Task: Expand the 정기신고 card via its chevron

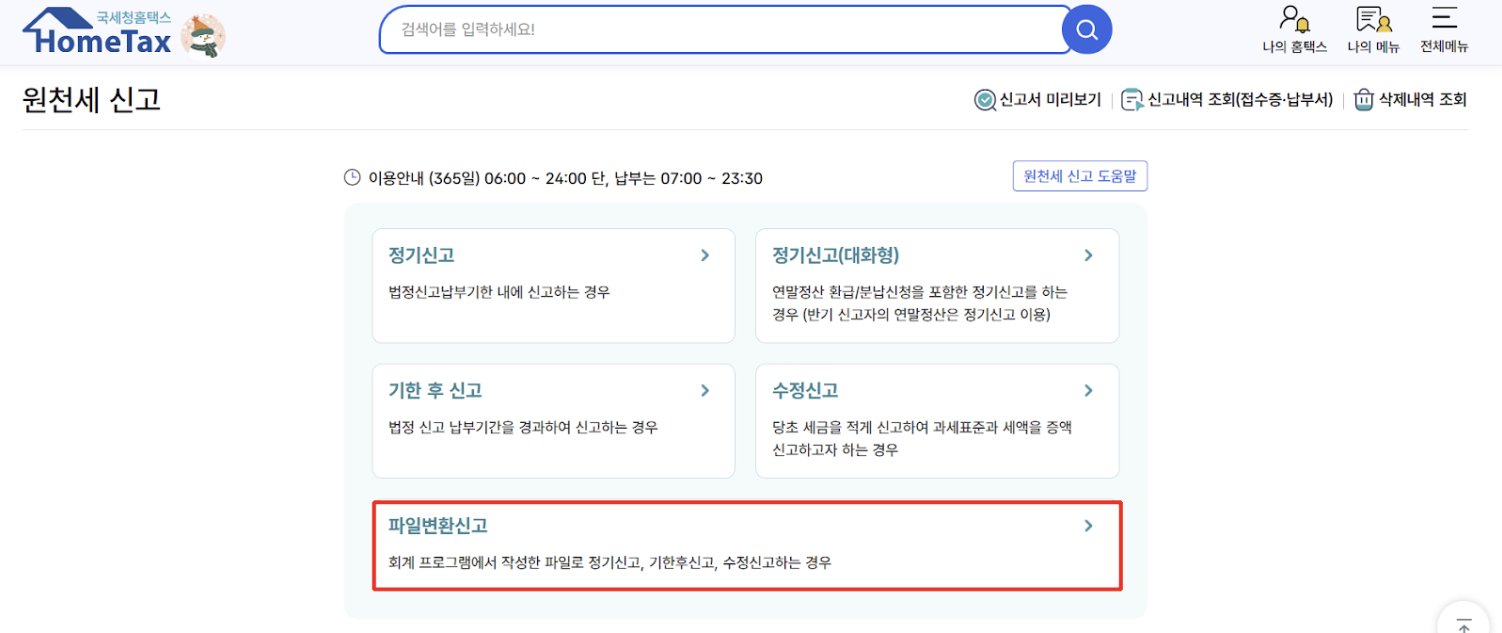Action: click(x=705, y=255)
